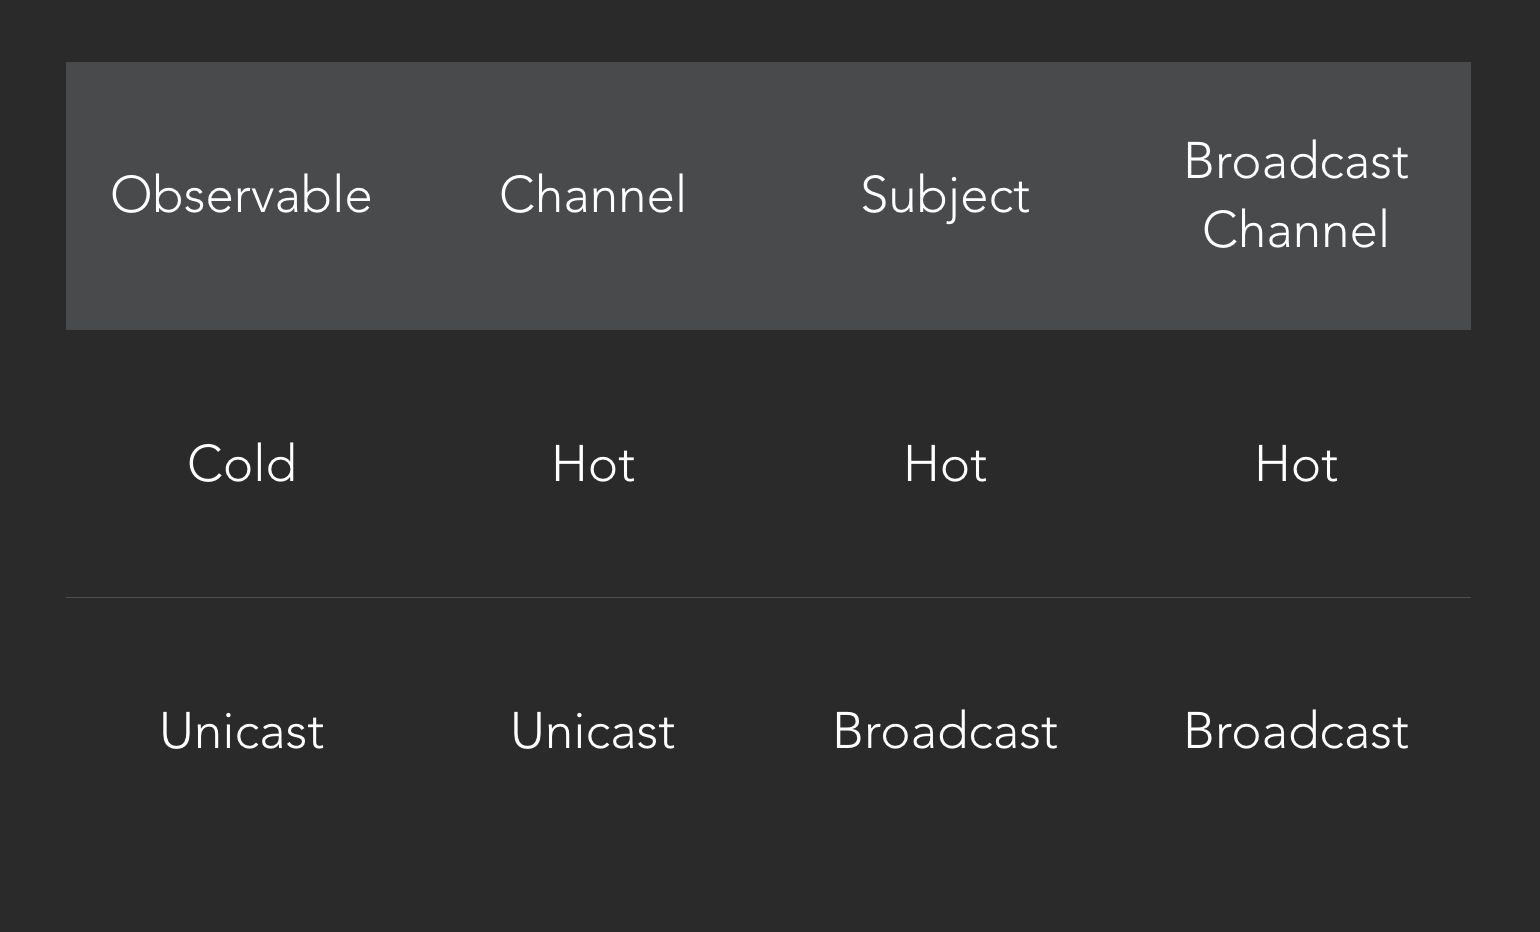This screenshot has height=932, width=1540.
Task: Select Hot in the Broadcast Channel column
Action: pyautogui.click(x=1296, y=464)
